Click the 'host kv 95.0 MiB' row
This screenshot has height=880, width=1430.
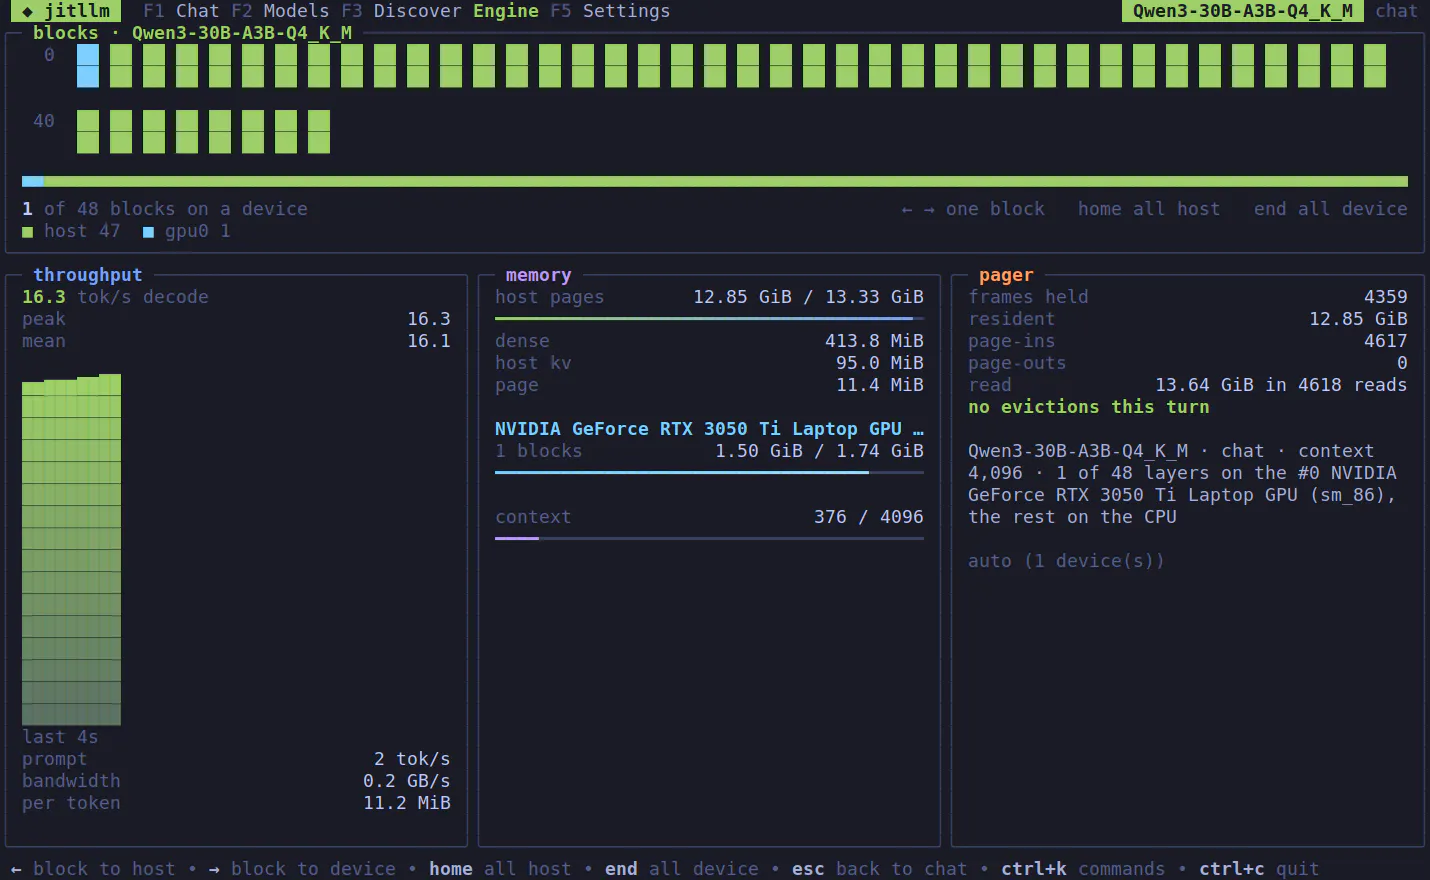coord(709,363)
